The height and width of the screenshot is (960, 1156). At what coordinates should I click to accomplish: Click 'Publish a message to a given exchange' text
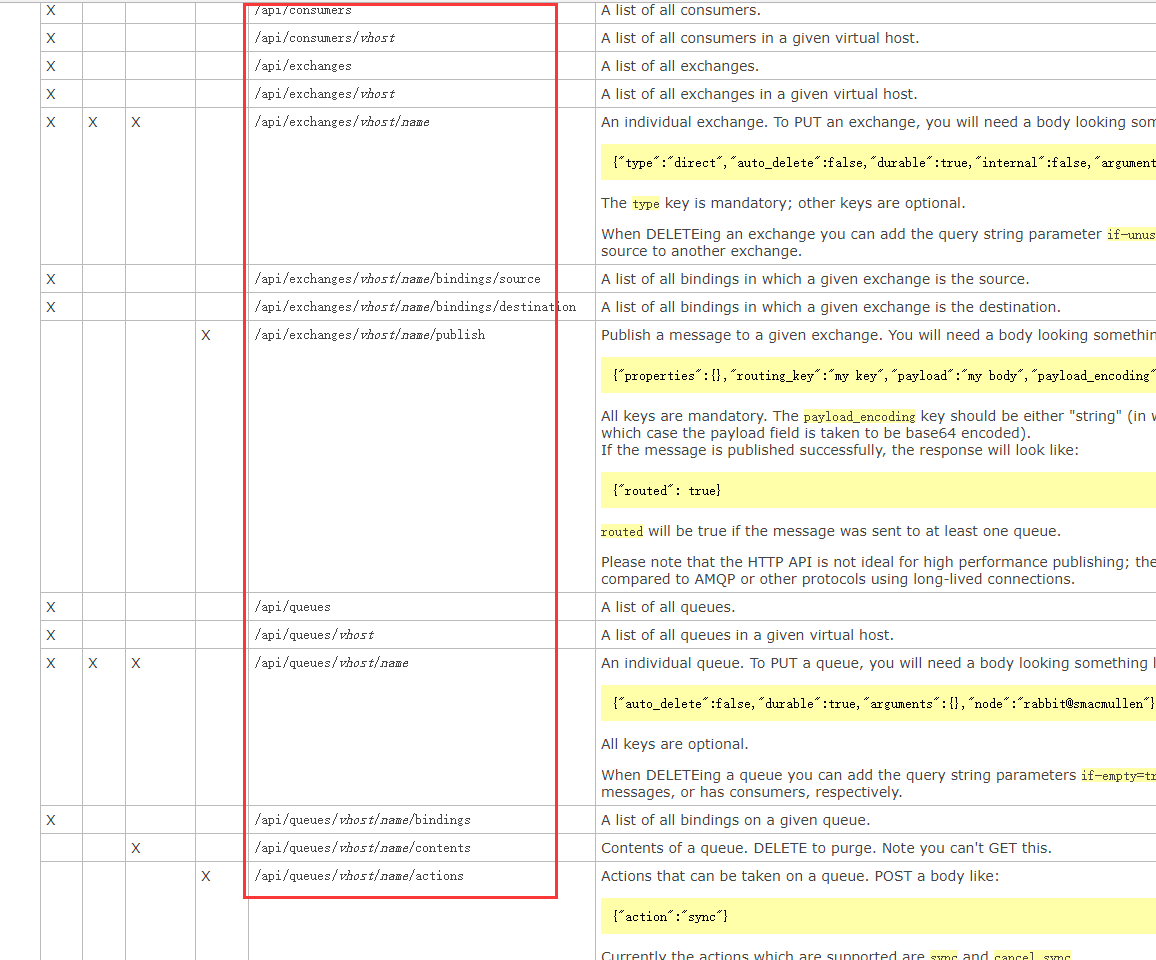pyautogui.click(x=878, y=335)
